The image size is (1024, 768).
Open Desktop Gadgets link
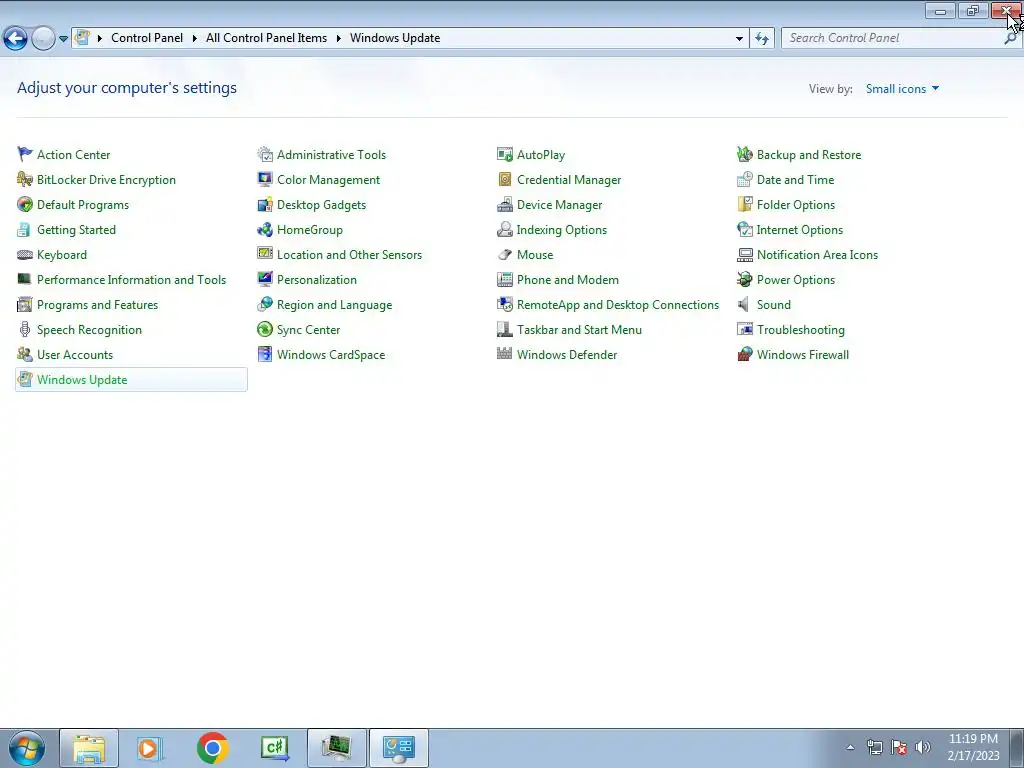tap(321, 205)
